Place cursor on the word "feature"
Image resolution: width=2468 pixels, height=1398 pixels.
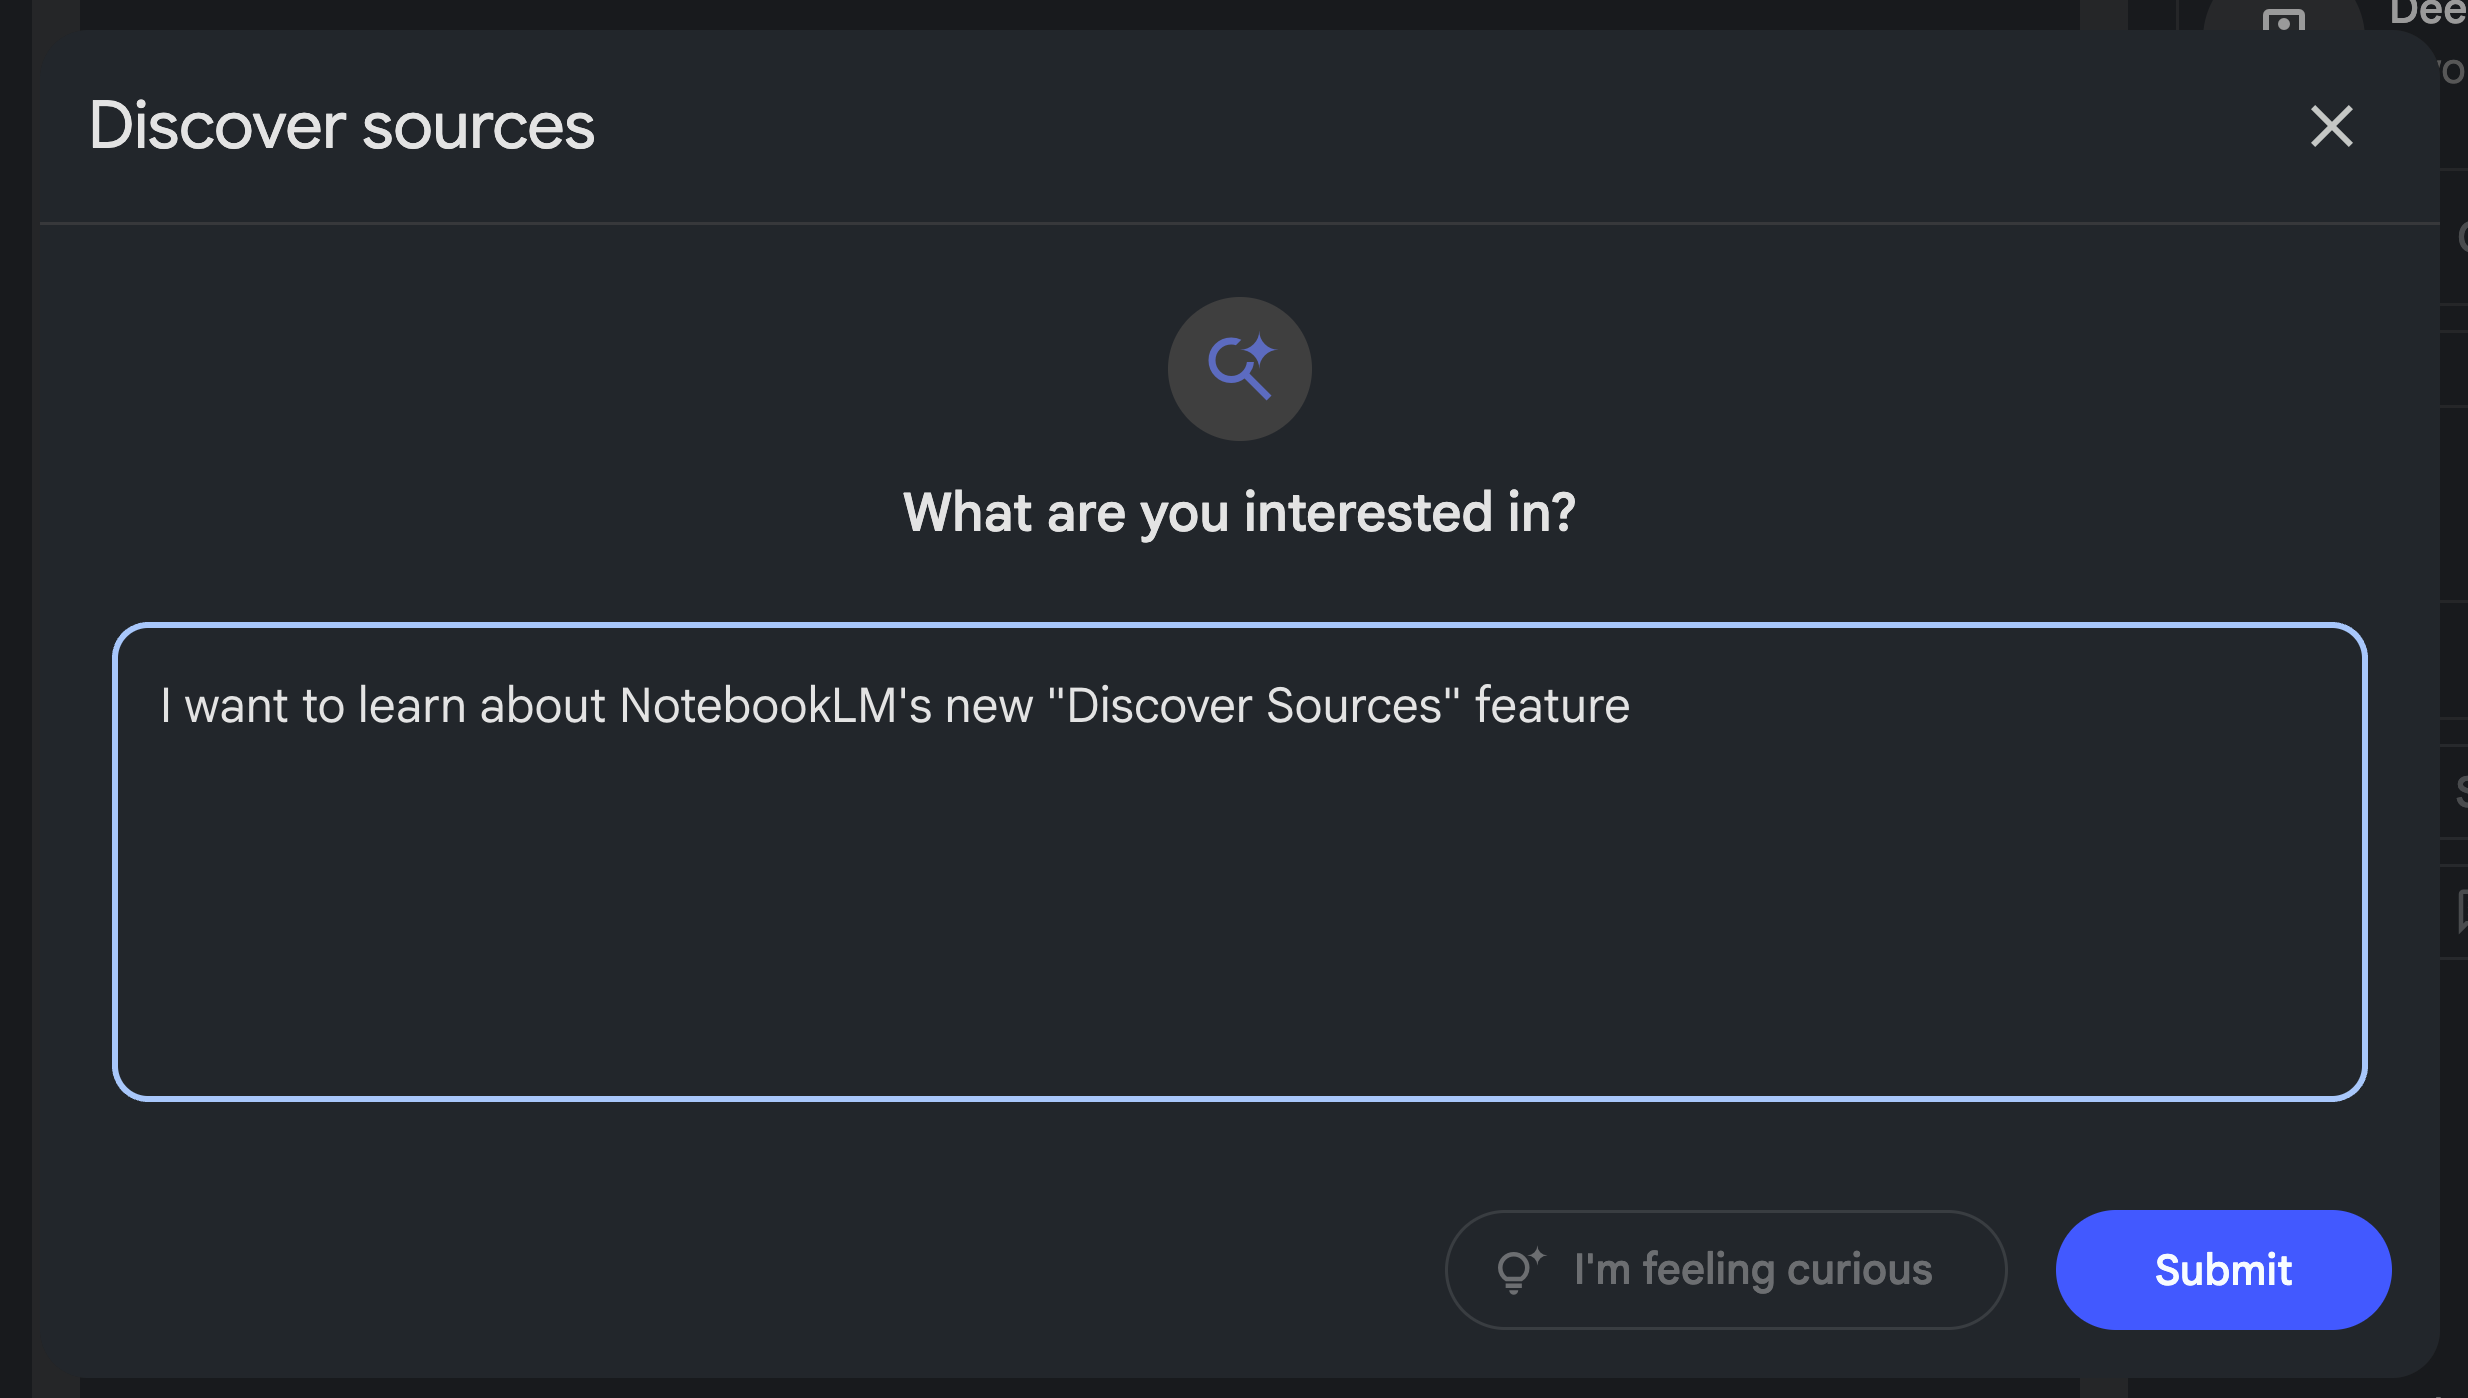(1552, 706)
